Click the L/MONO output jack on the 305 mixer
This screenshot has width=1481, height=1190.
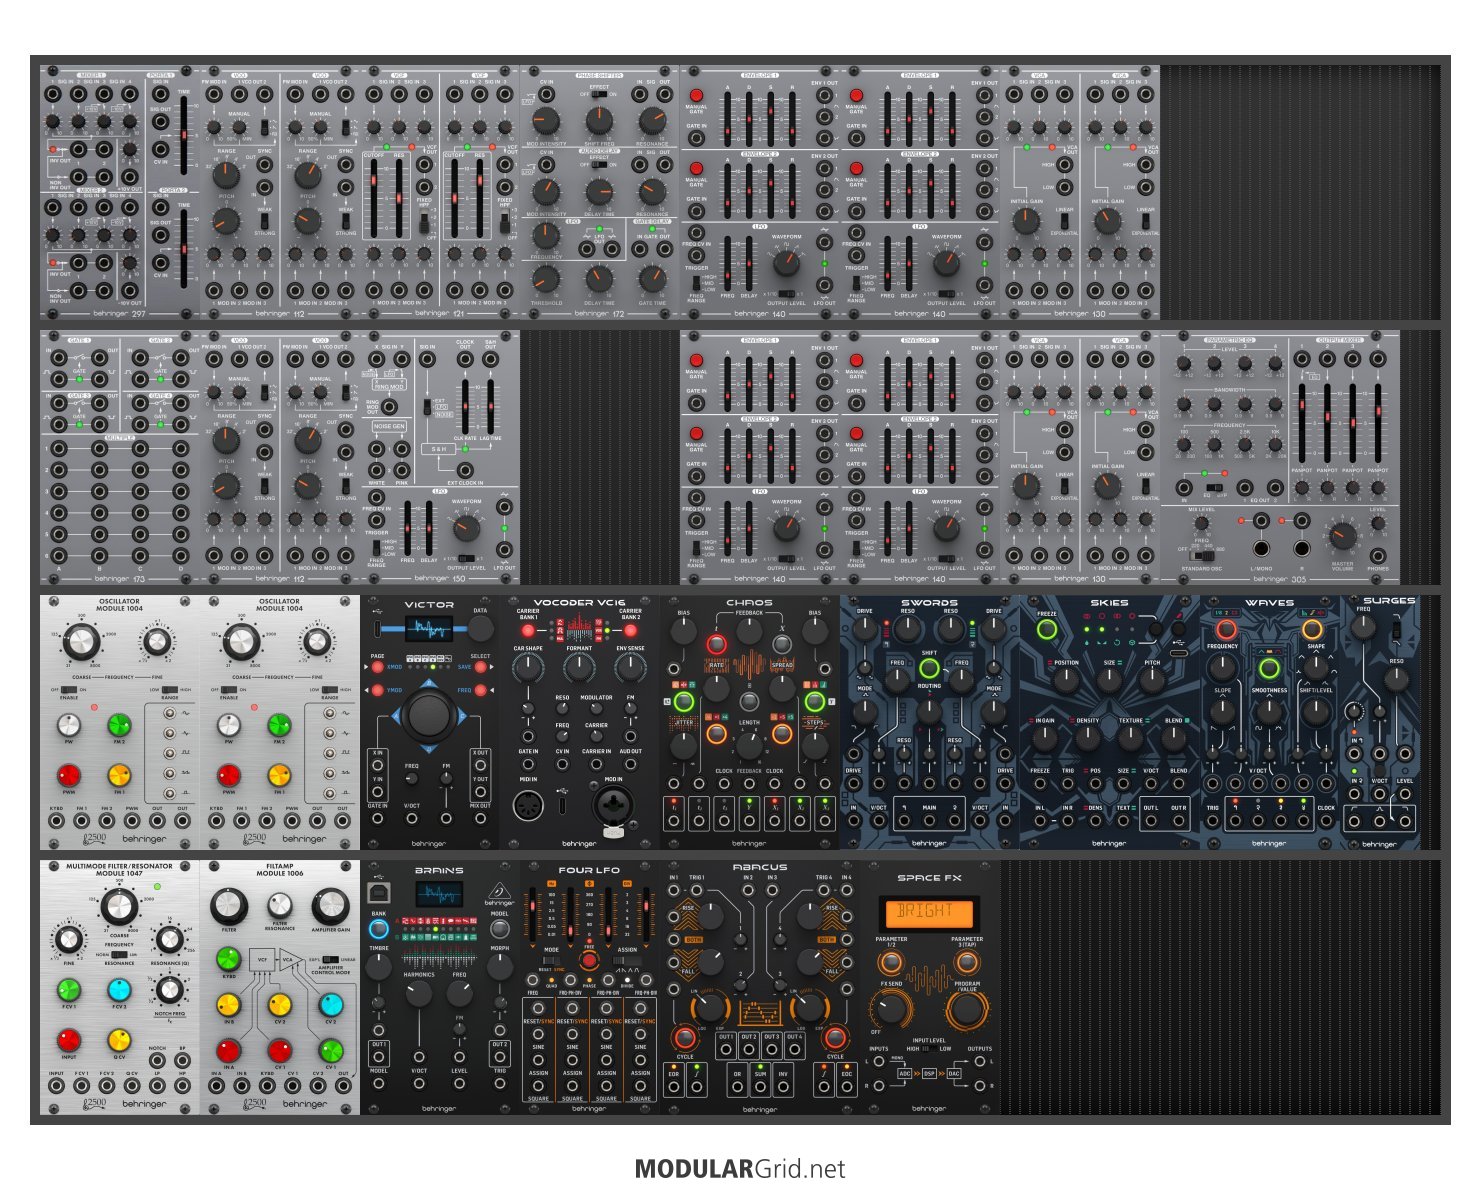coord(1262,548)
